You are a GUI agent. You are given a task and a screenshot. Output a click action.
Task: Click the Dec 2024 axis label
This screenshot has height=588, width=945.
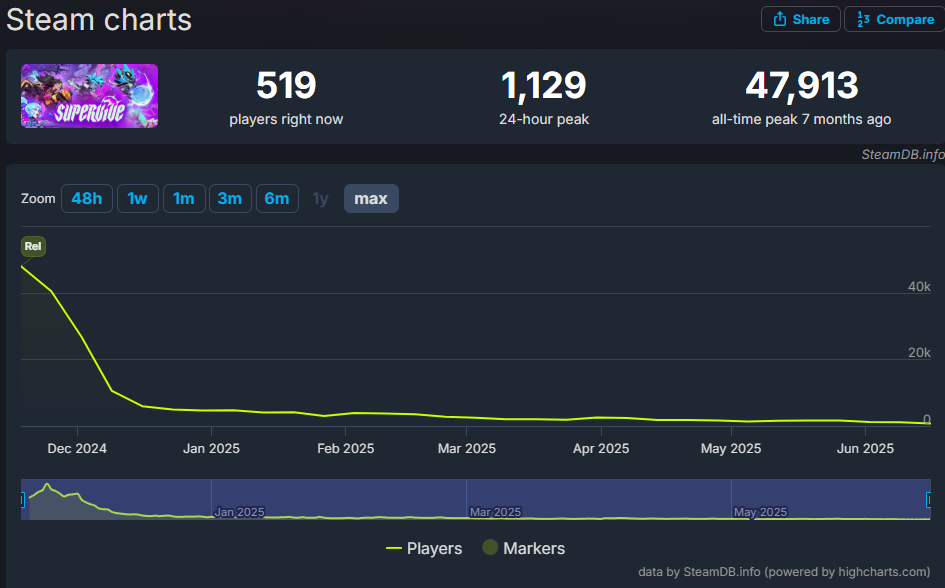coord(77,448)
